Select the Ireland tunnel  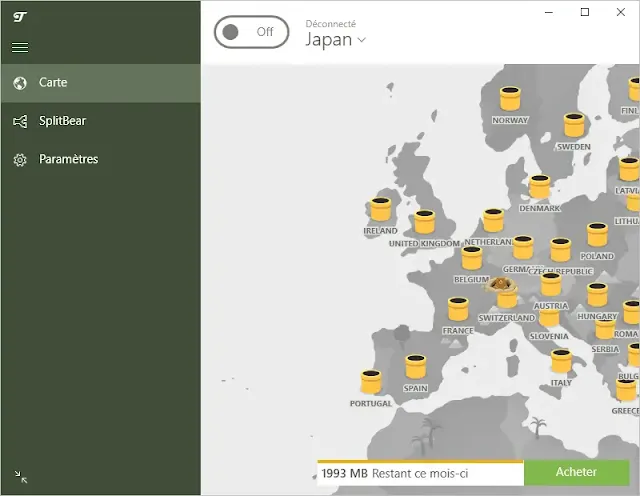[x=380, y=209]
